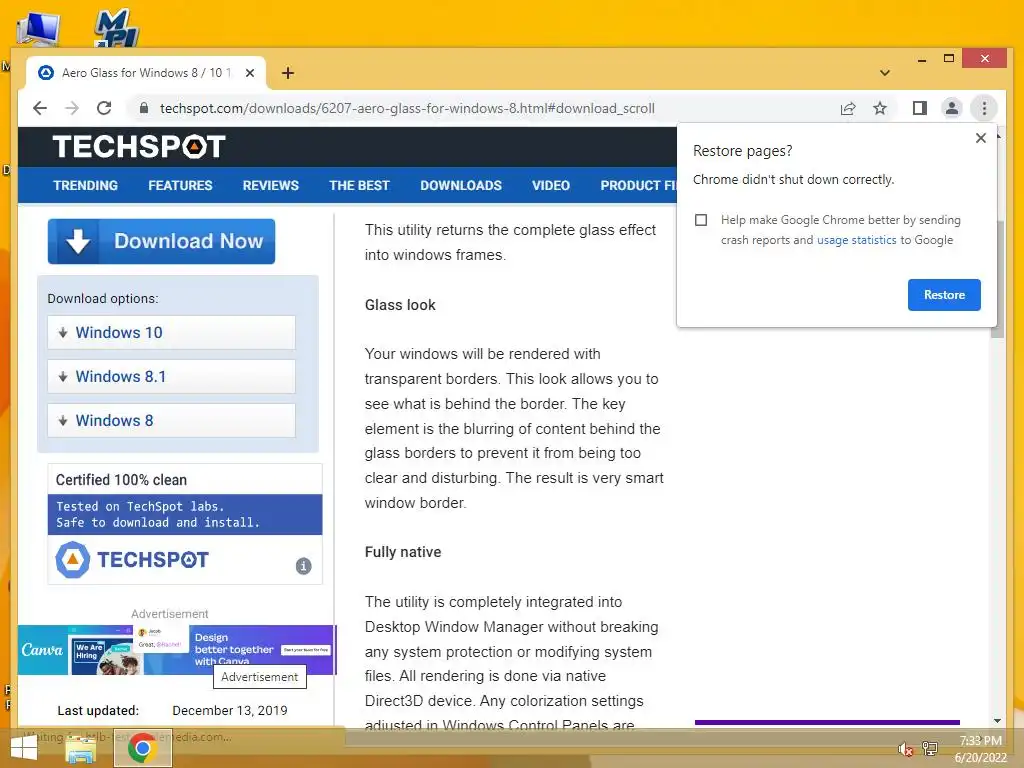Open the Canva advertisement banner

click(177, 650)
